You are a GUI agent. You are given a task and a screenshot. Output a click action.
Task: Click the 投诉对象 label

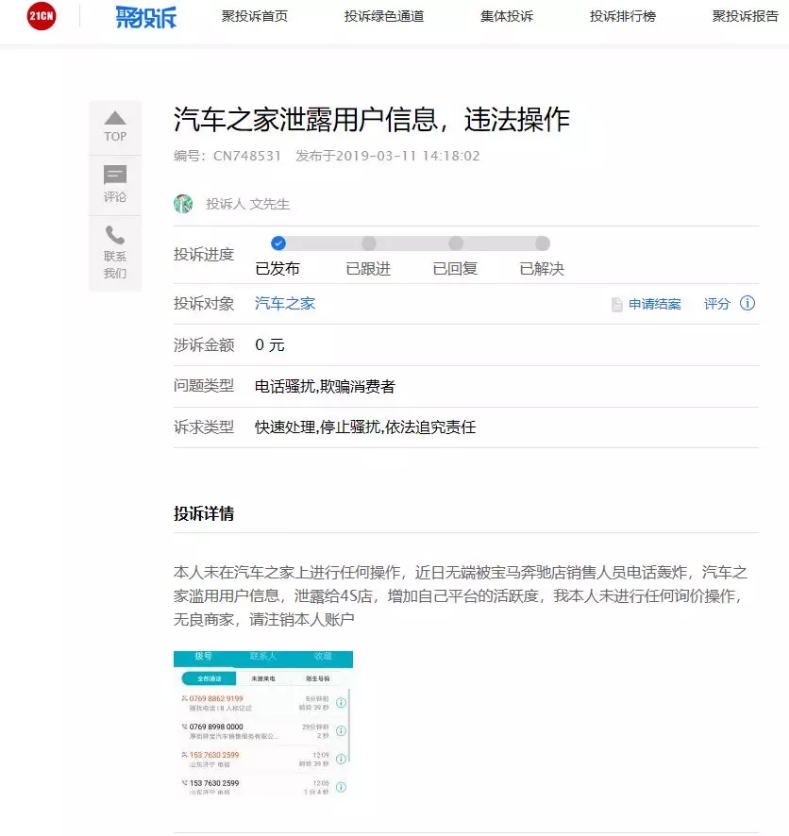(x=204, y=303)
